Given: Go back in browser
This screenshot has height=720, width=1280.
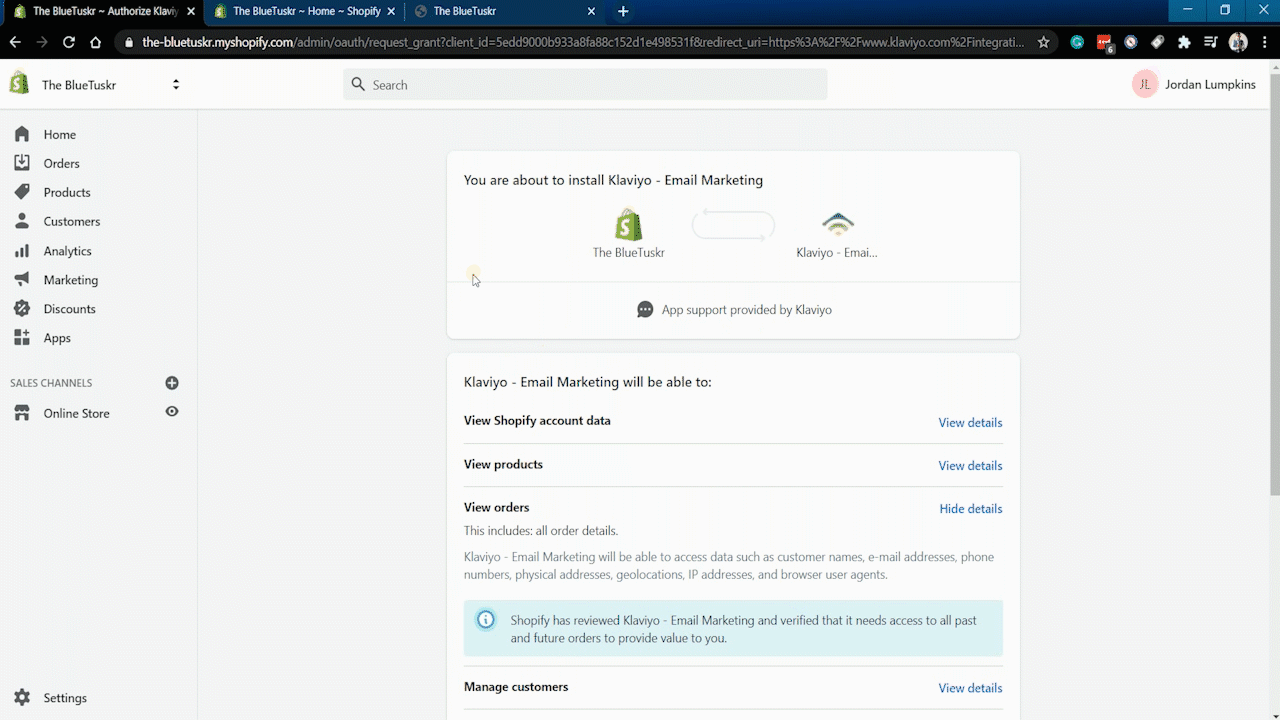Looking at the screenshot, I should [15, 42].
